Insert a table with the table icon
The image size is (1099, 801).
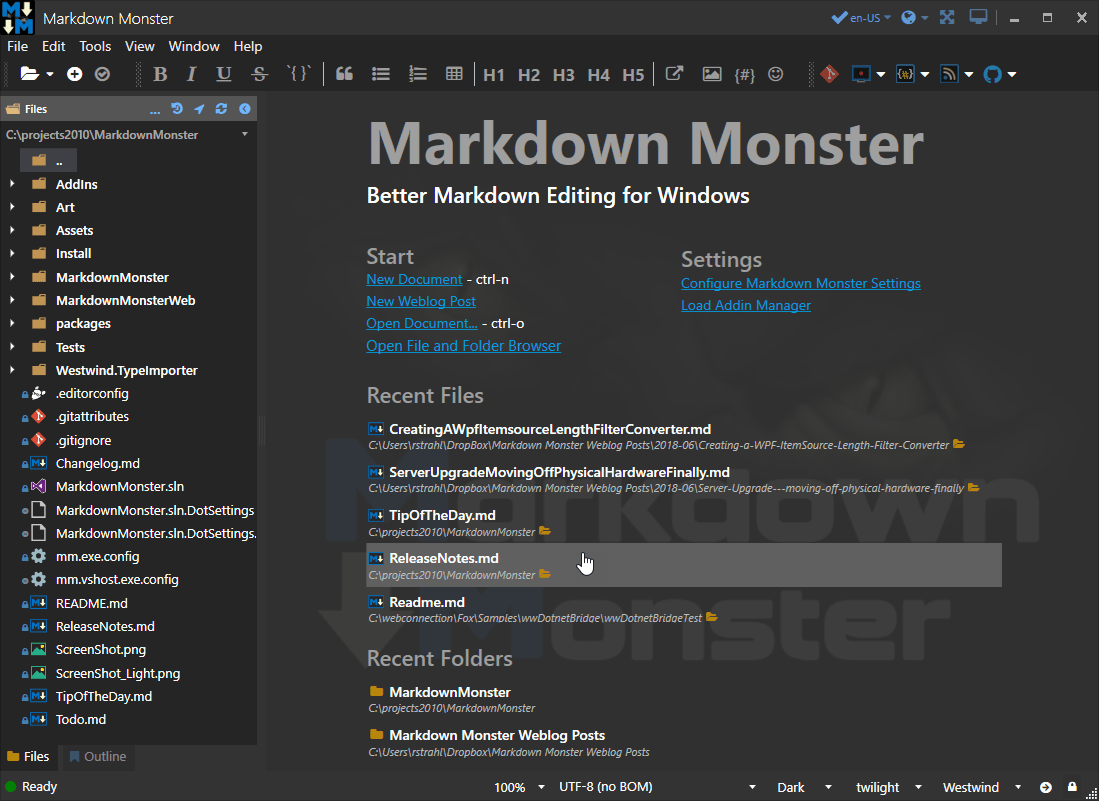454,73
